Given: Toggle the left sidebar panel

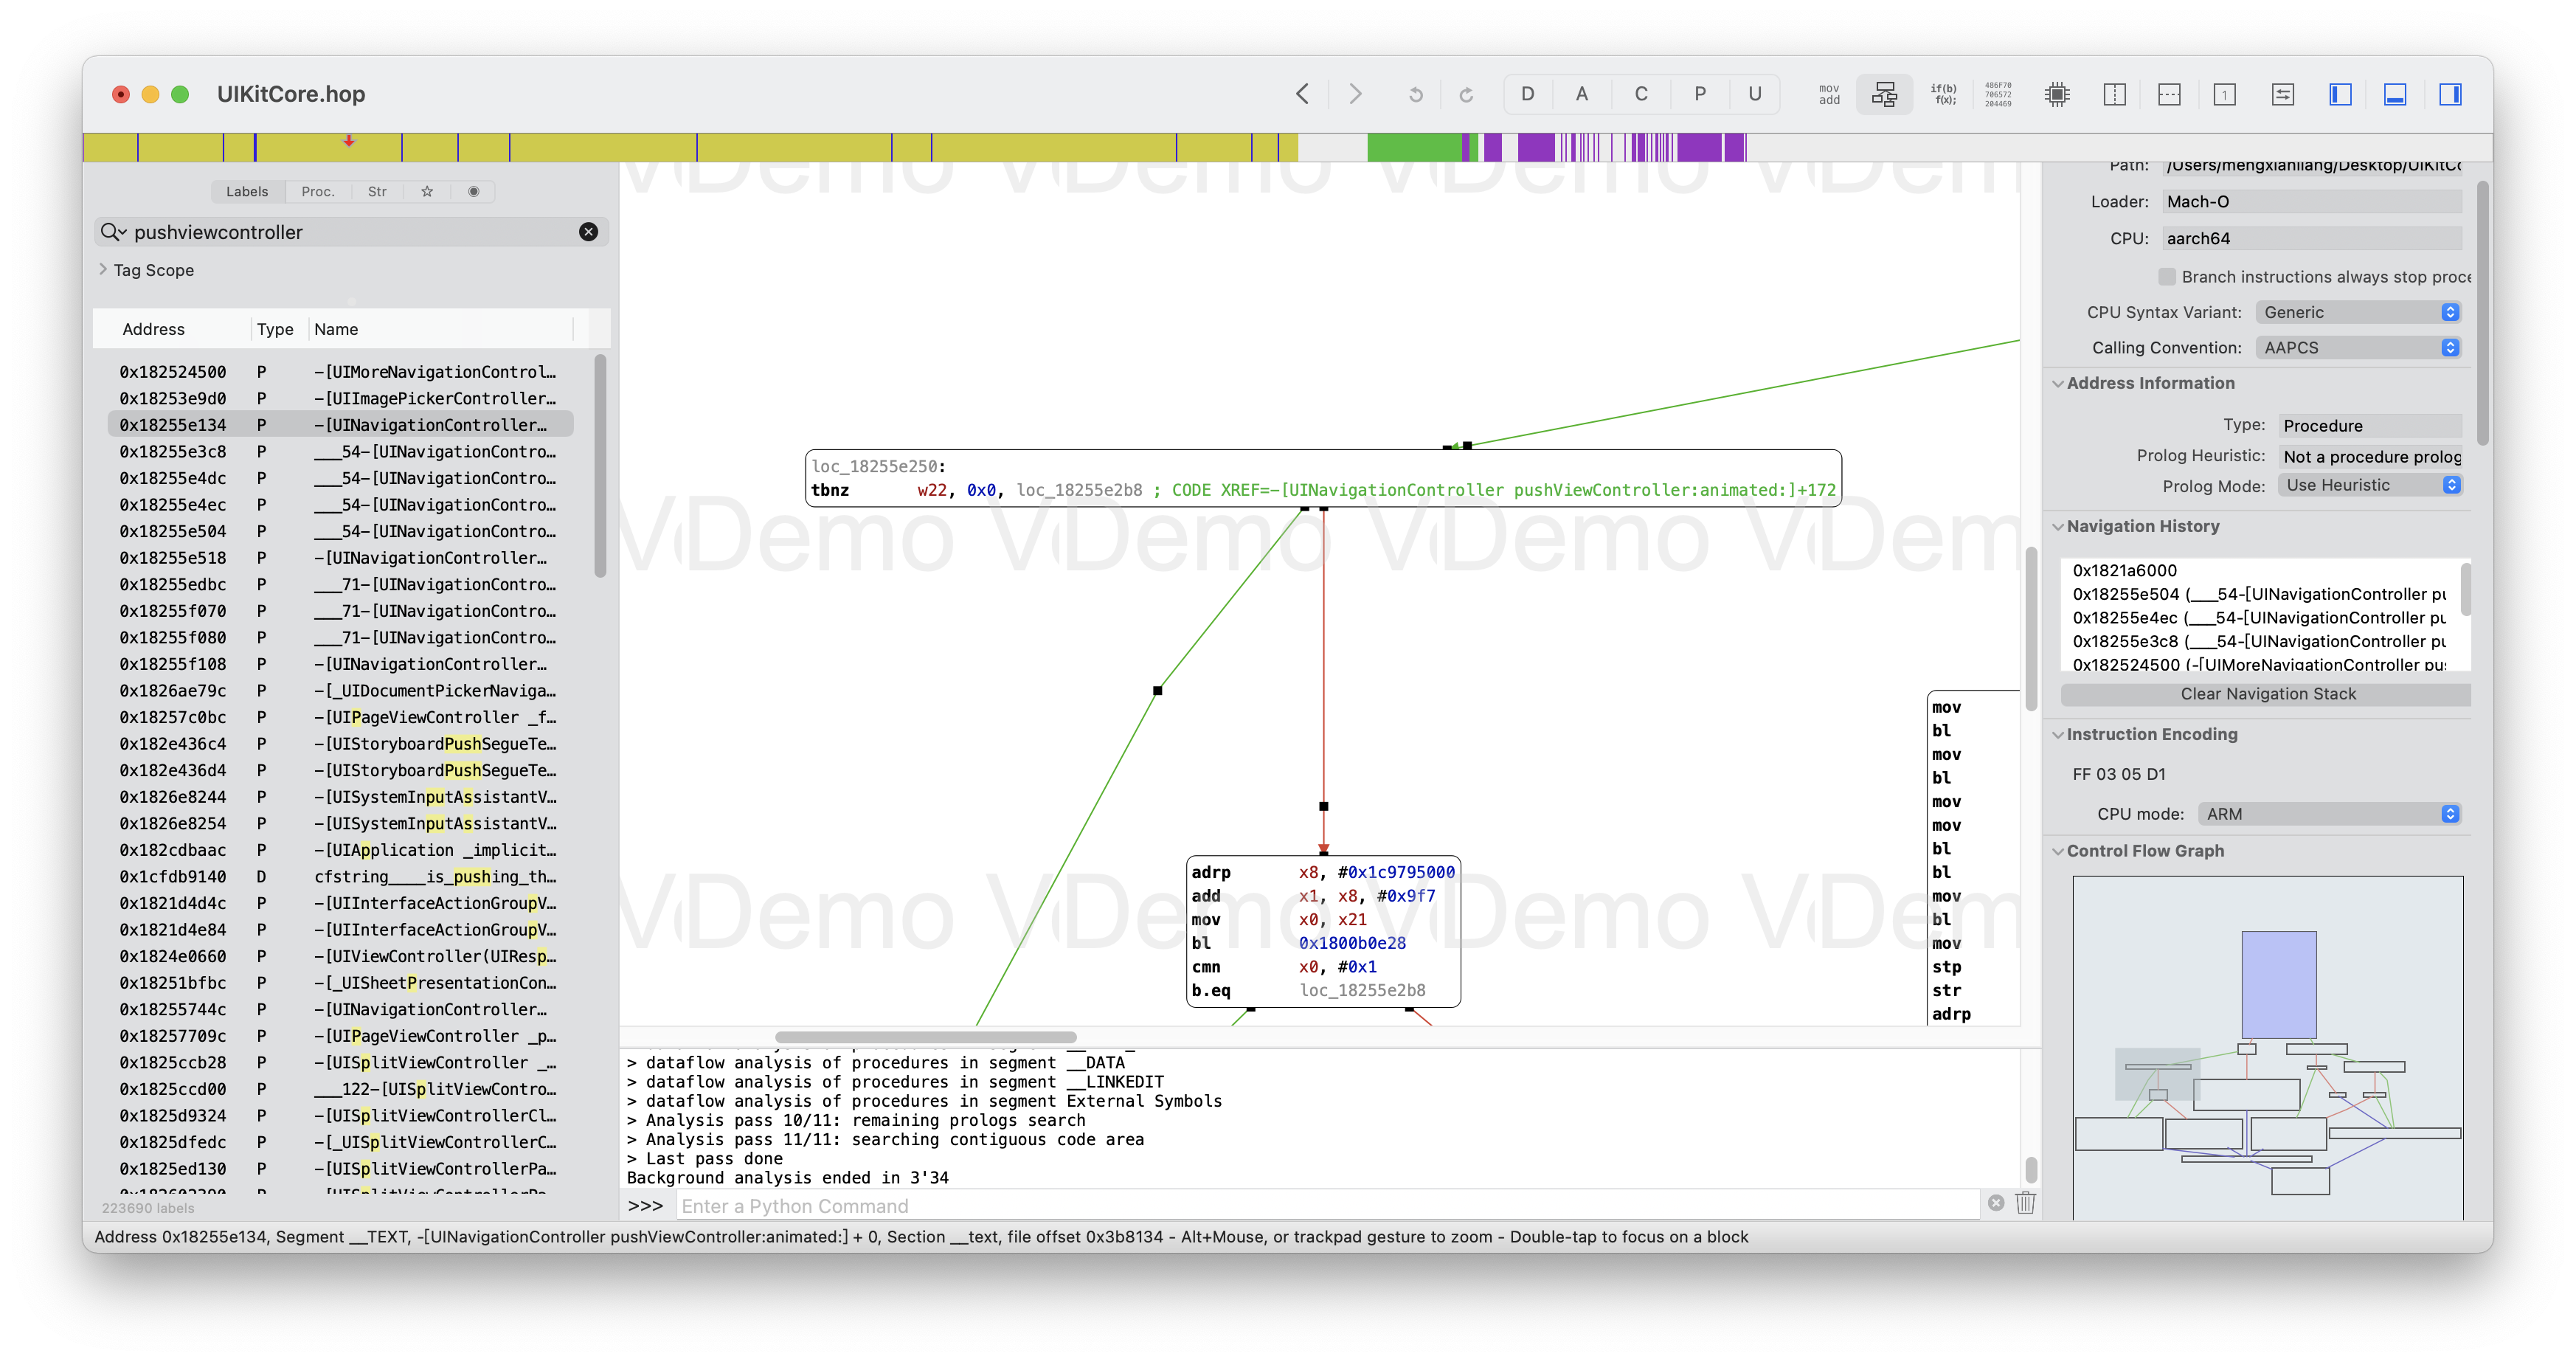Looking at the screenshot, I should tap(2340, 94).
